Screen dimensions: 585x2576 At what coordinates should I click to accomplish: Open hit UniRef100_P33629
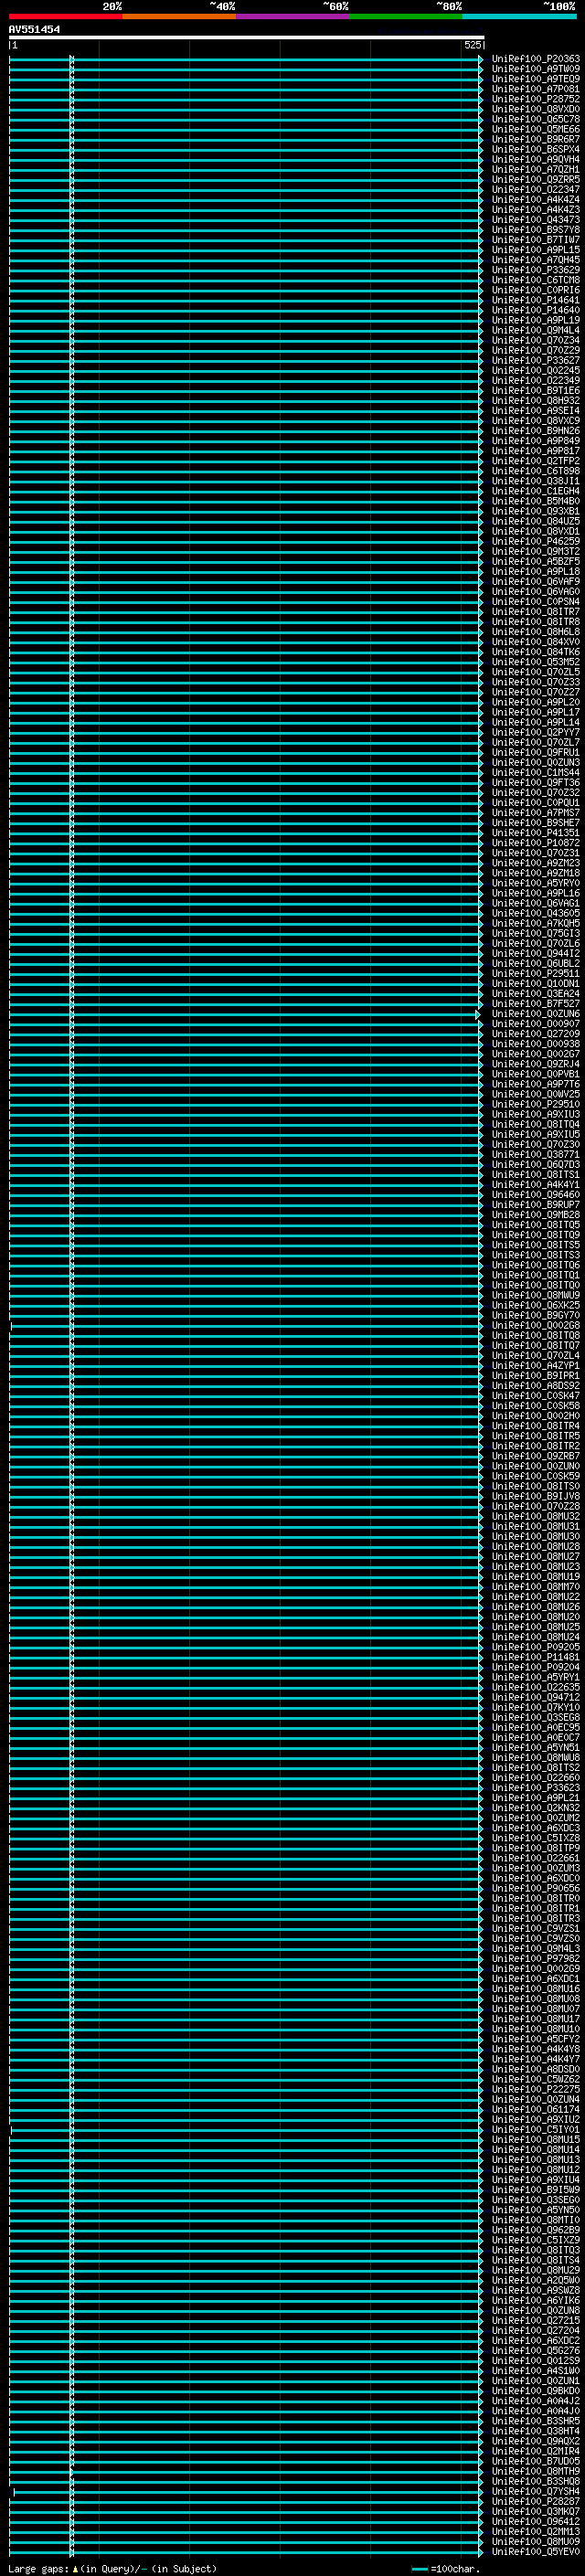[535, 270]
